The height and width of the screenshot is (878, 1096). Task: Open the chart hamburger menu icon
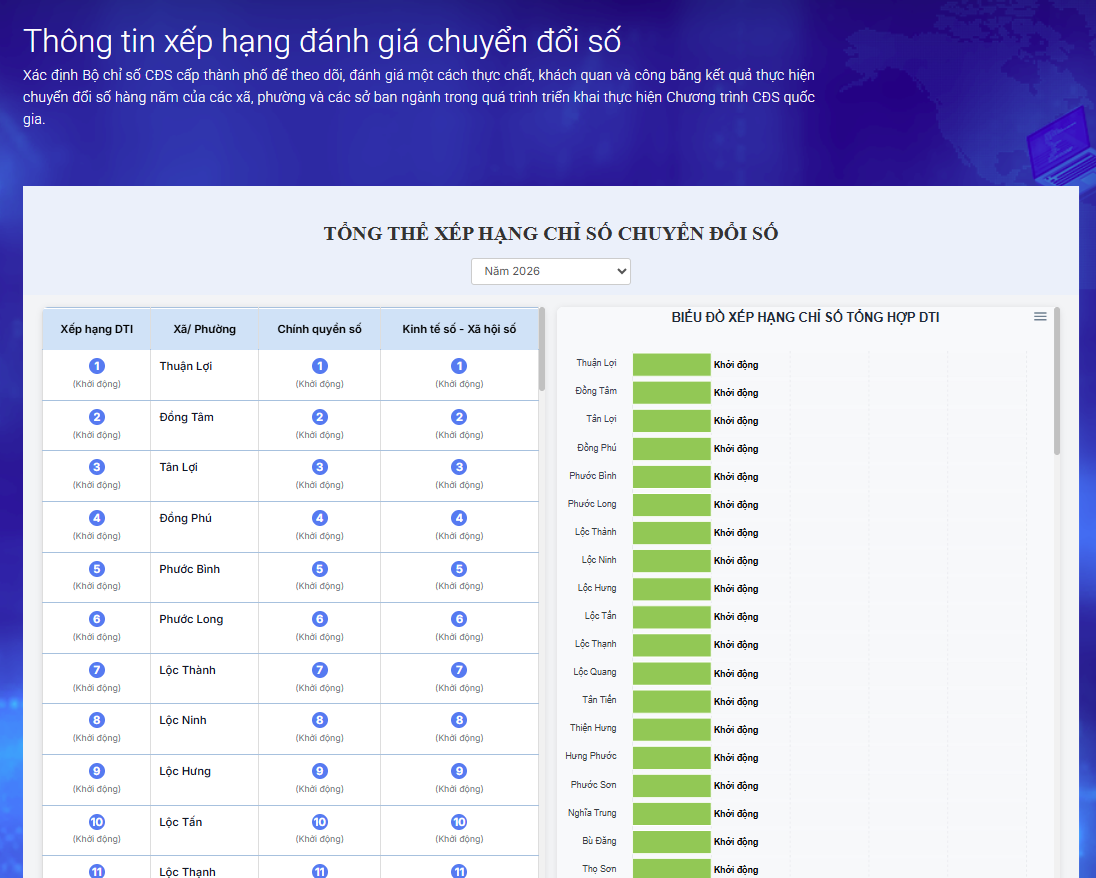(x=1040, y=317)
